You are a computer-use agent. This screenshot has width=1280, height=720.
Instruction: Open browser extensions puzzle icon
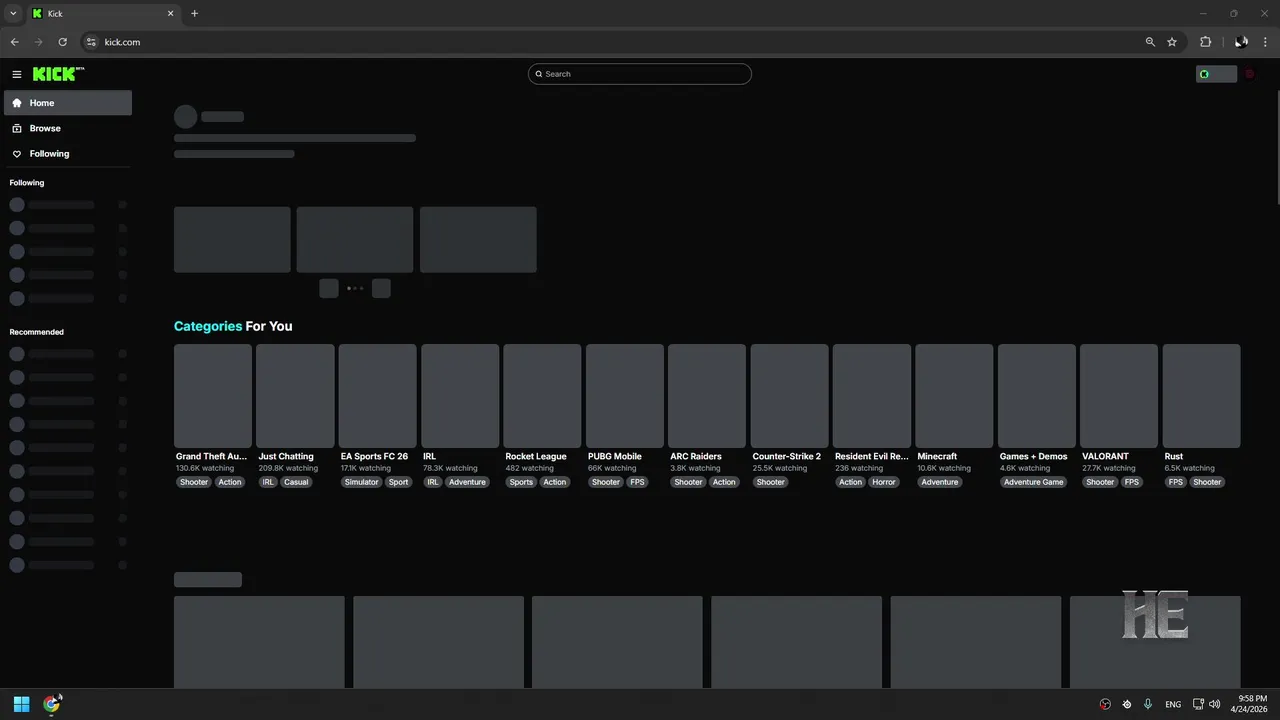click(1205, 42)
